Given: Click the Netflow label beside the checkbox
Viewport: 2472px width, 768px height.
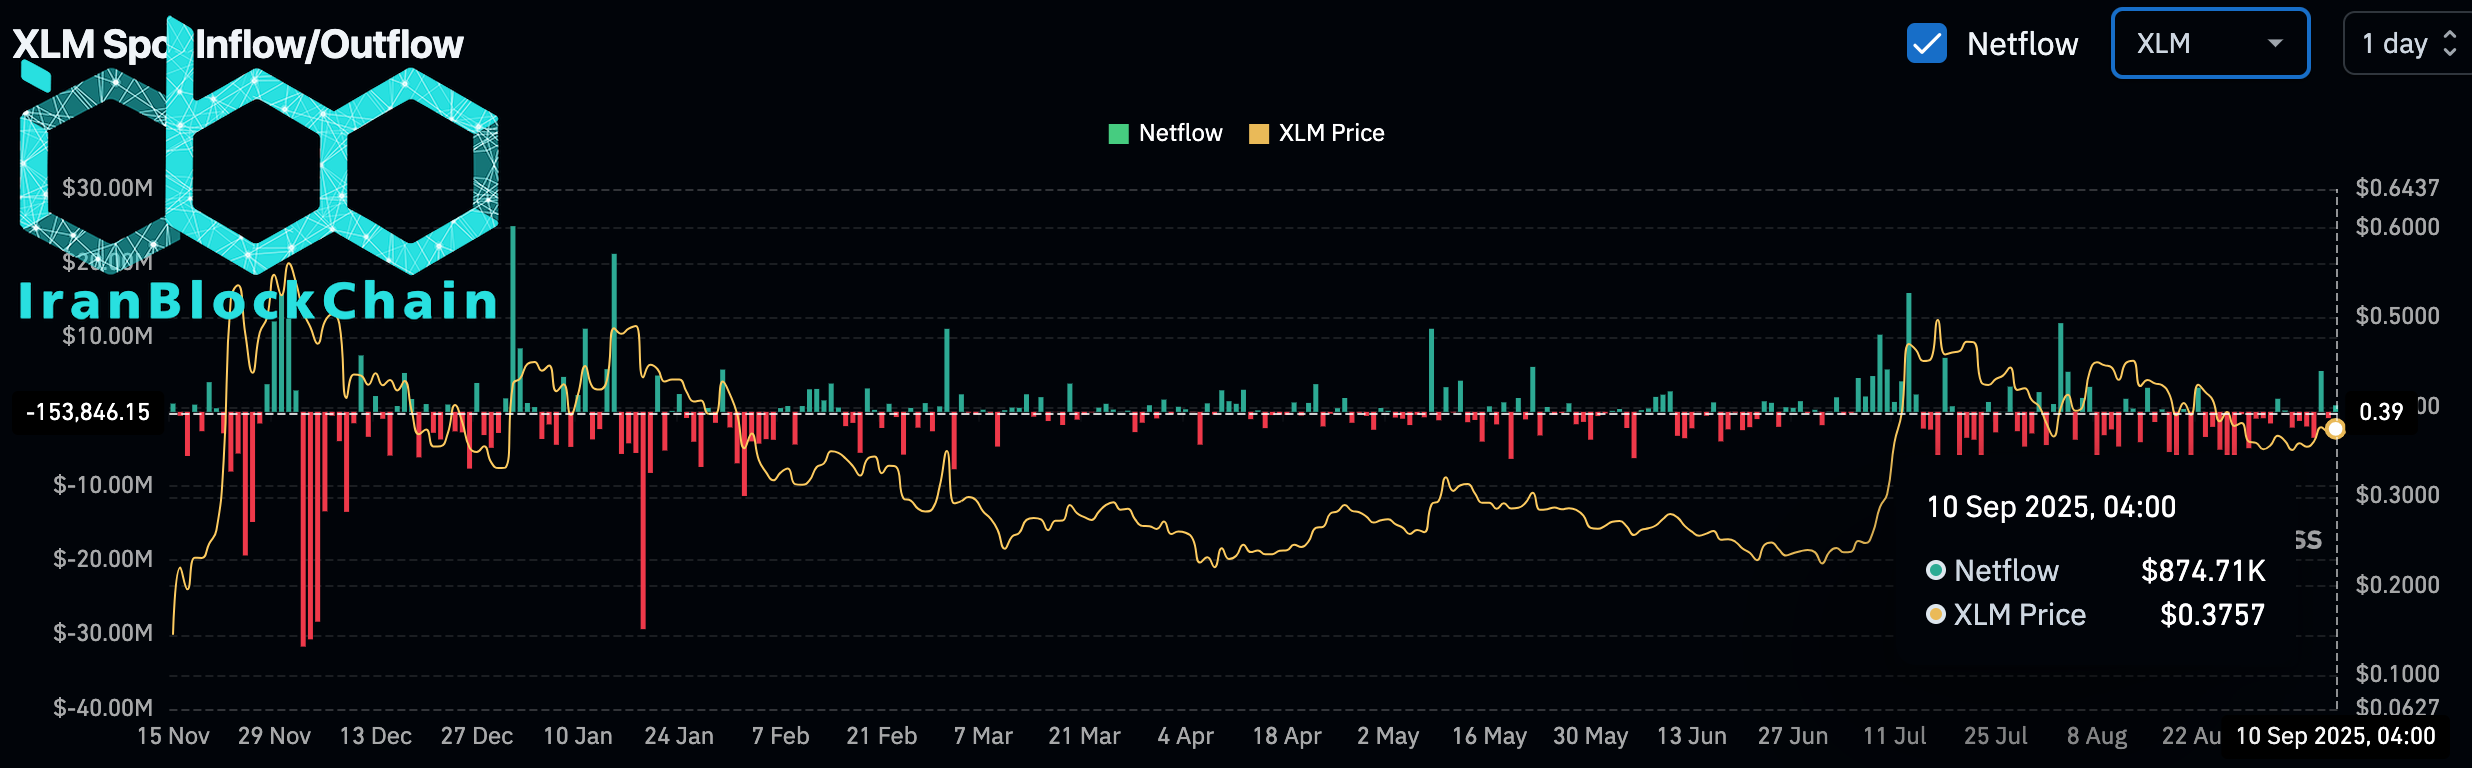Looking at the screenshot, I should coord(2022,44).
